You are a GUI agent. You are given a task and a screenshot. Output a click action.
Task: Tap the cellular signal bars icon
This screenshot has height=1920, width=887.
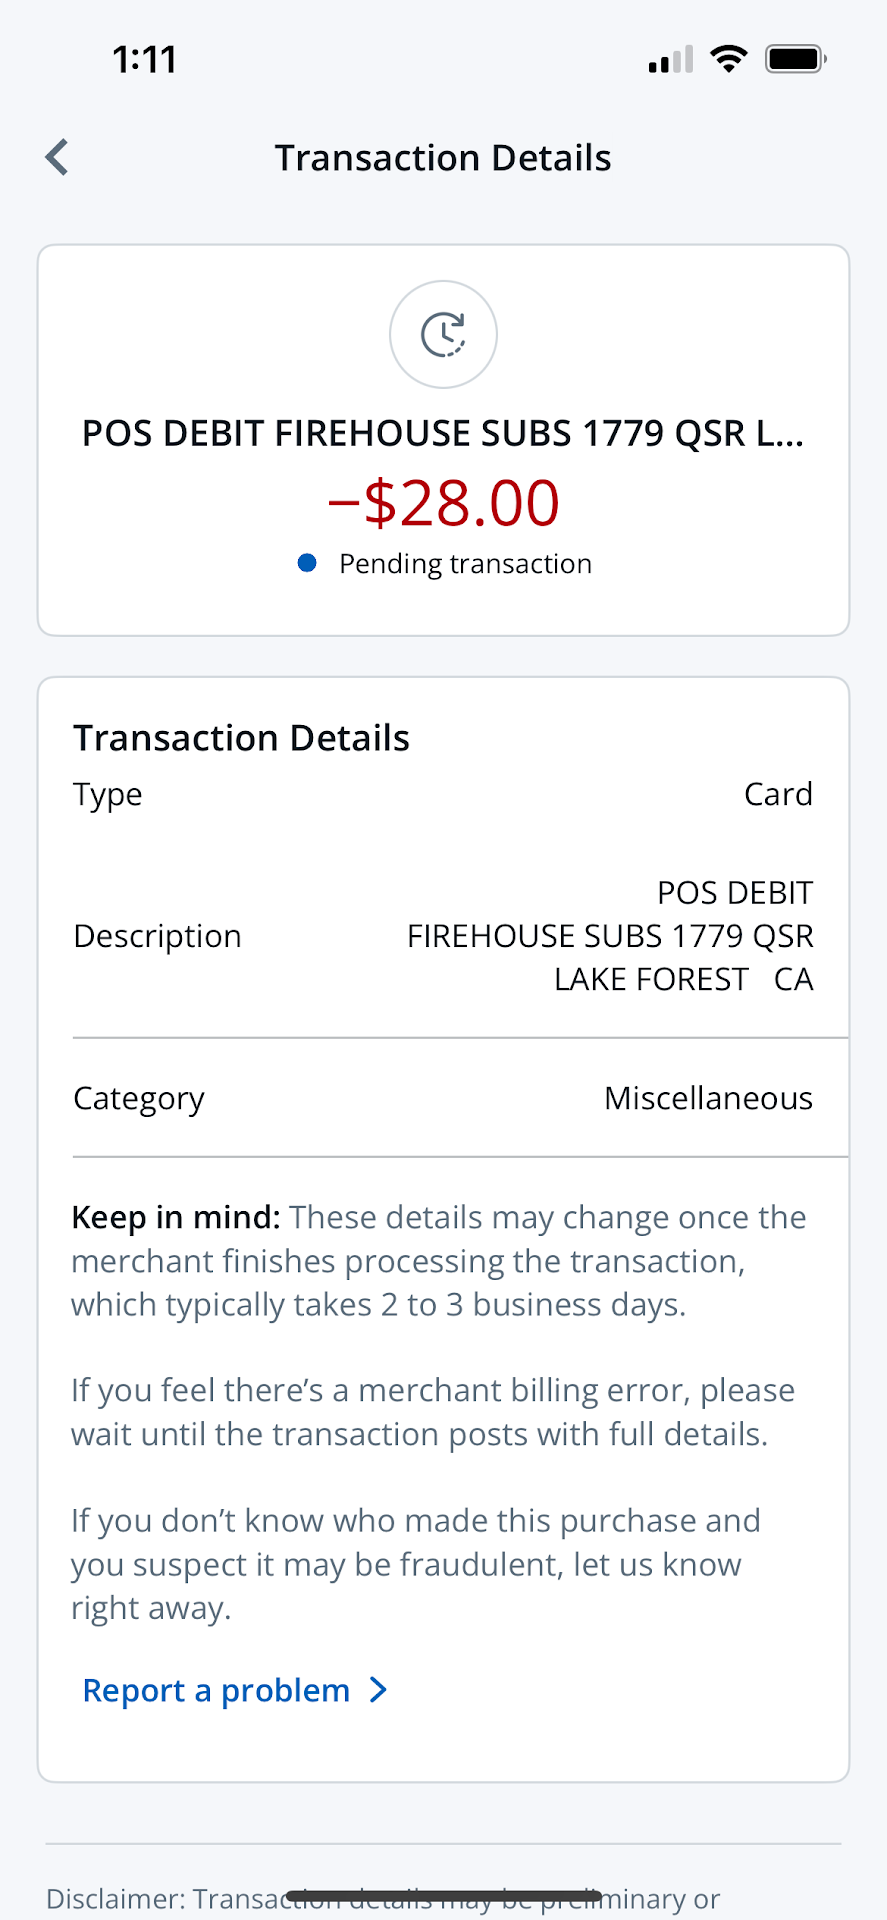(670, 60)
